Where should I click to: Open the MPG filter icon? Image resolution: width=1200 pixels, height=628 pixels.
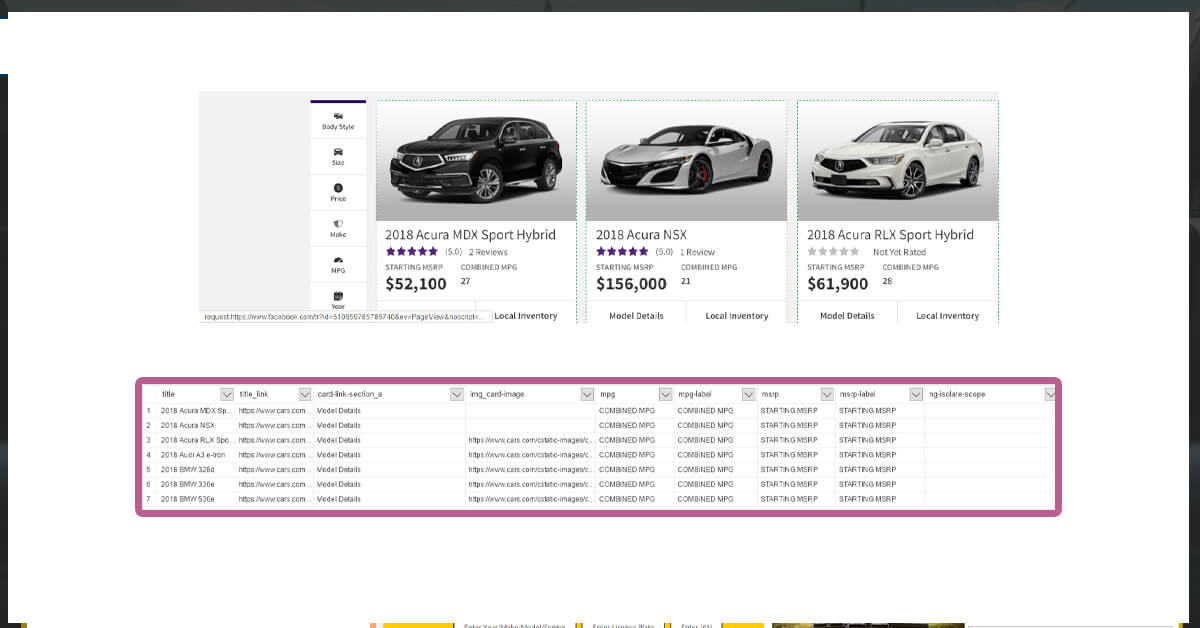[x=338, y=260]
